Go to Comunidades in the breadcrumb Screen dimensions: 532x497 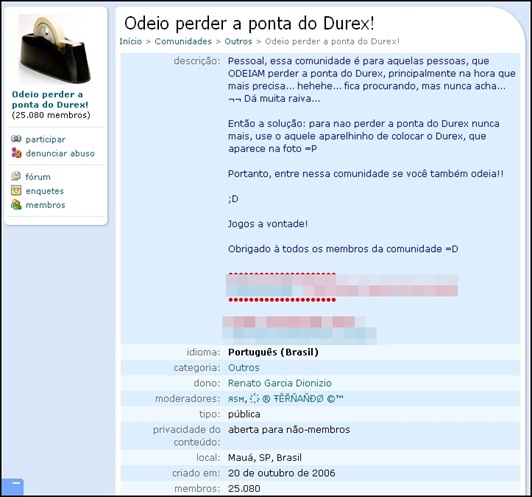tap(183, 41)
